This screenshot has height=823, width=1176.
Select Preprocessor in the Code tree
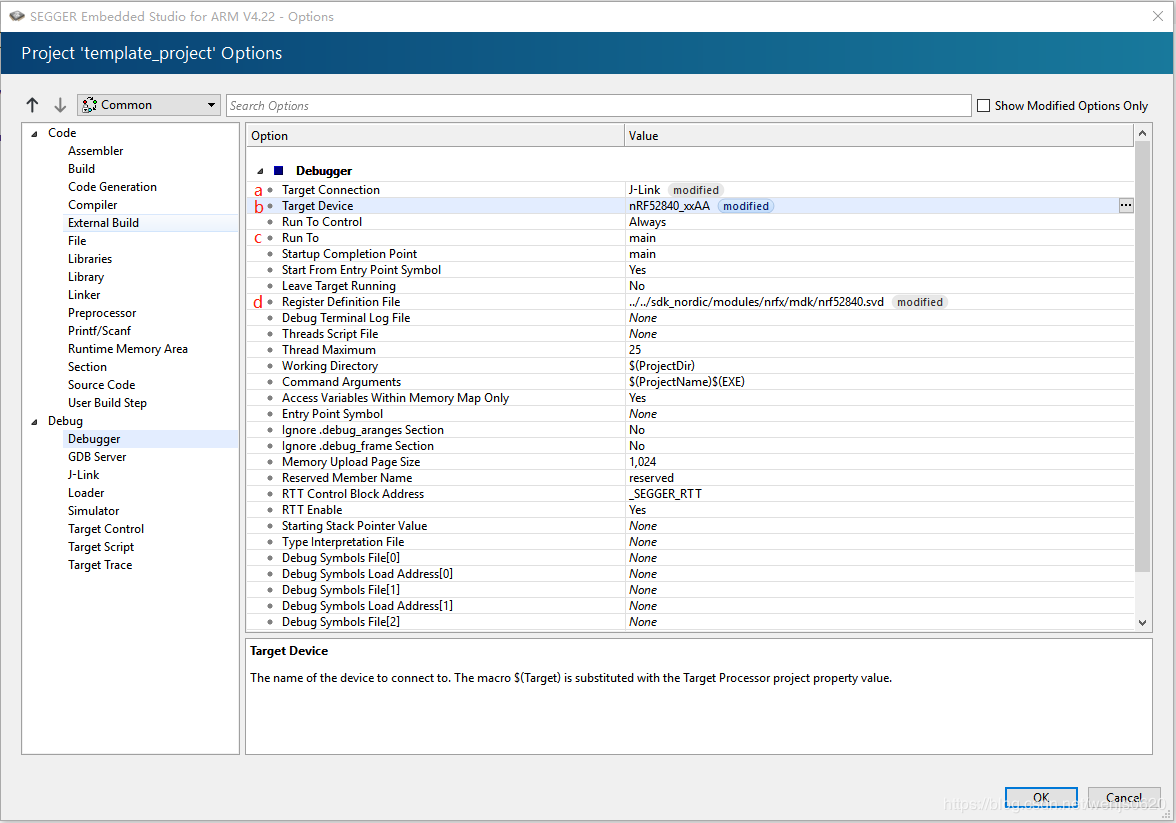pyautogui.click(x=102, y=313)
